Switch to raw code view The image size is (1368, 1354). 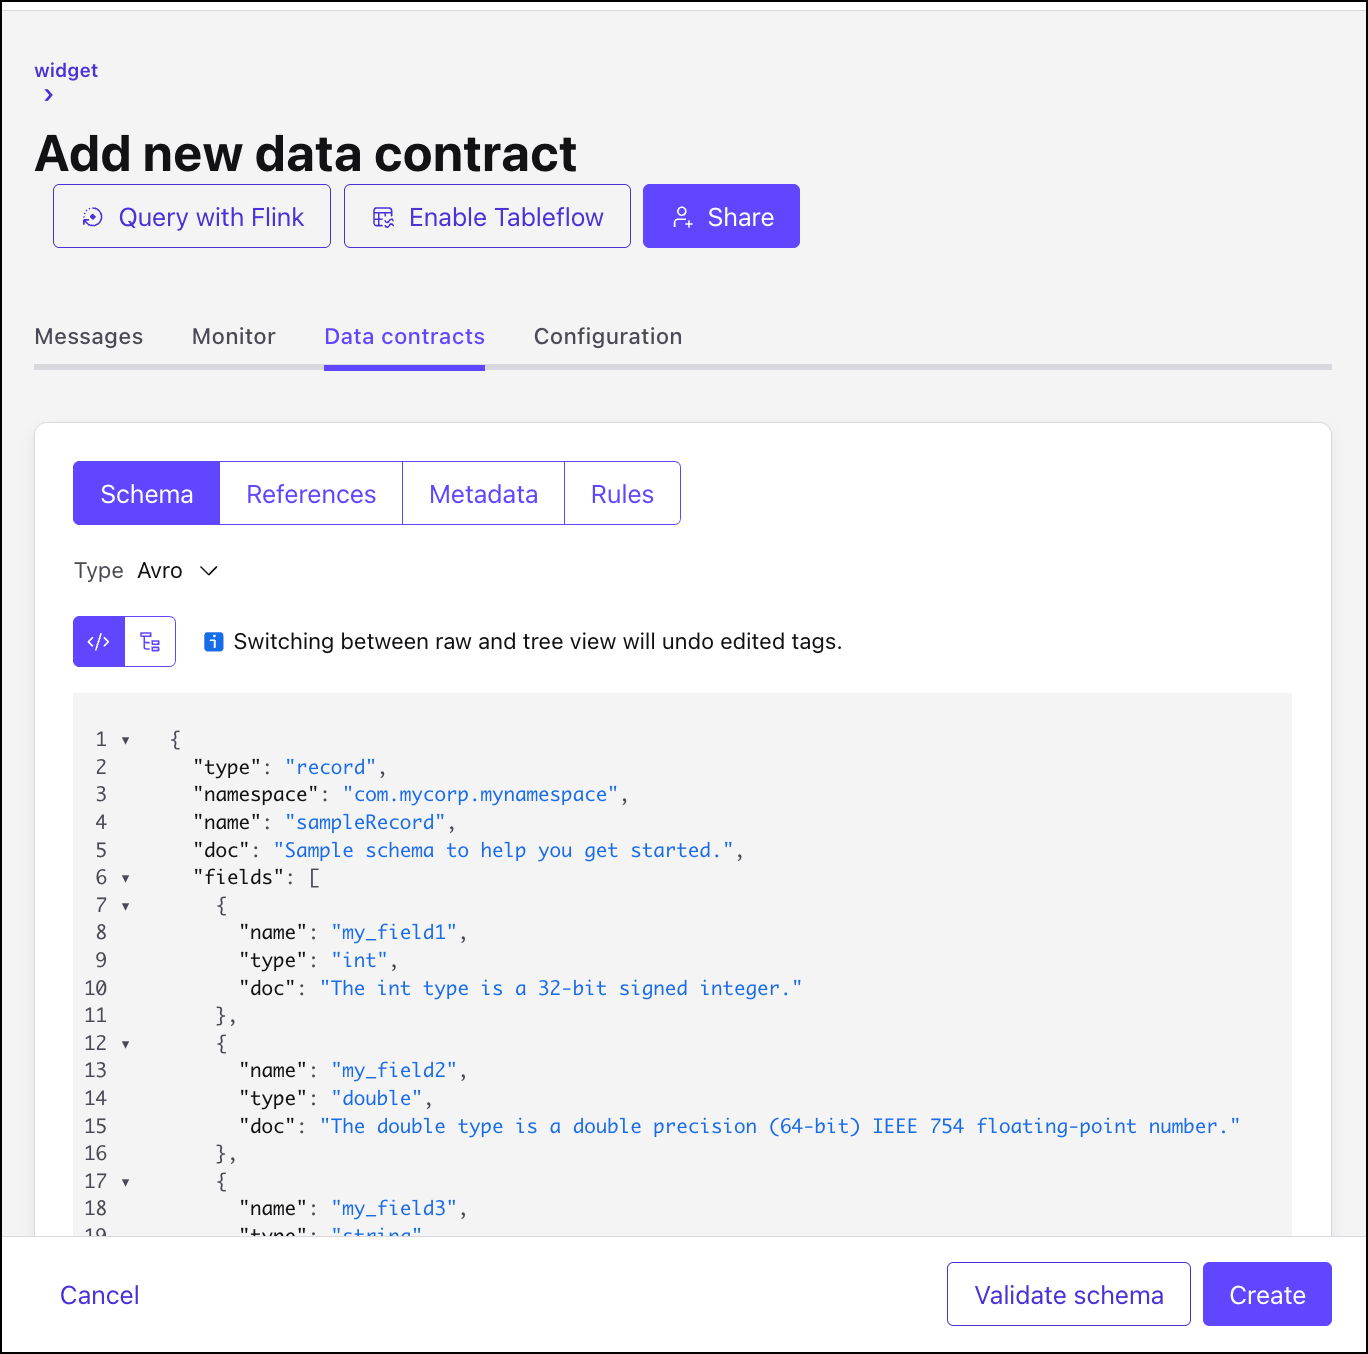pos(99,642)
